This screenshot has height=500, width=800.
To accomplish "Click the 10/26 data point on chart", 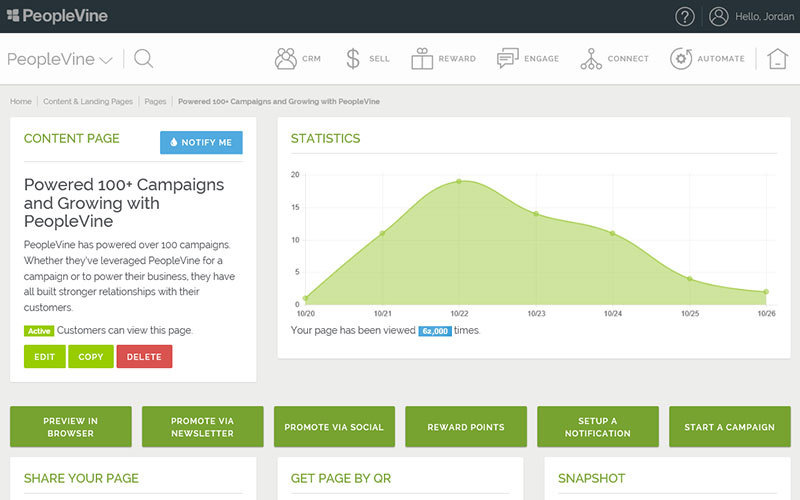I will point(766,292).
